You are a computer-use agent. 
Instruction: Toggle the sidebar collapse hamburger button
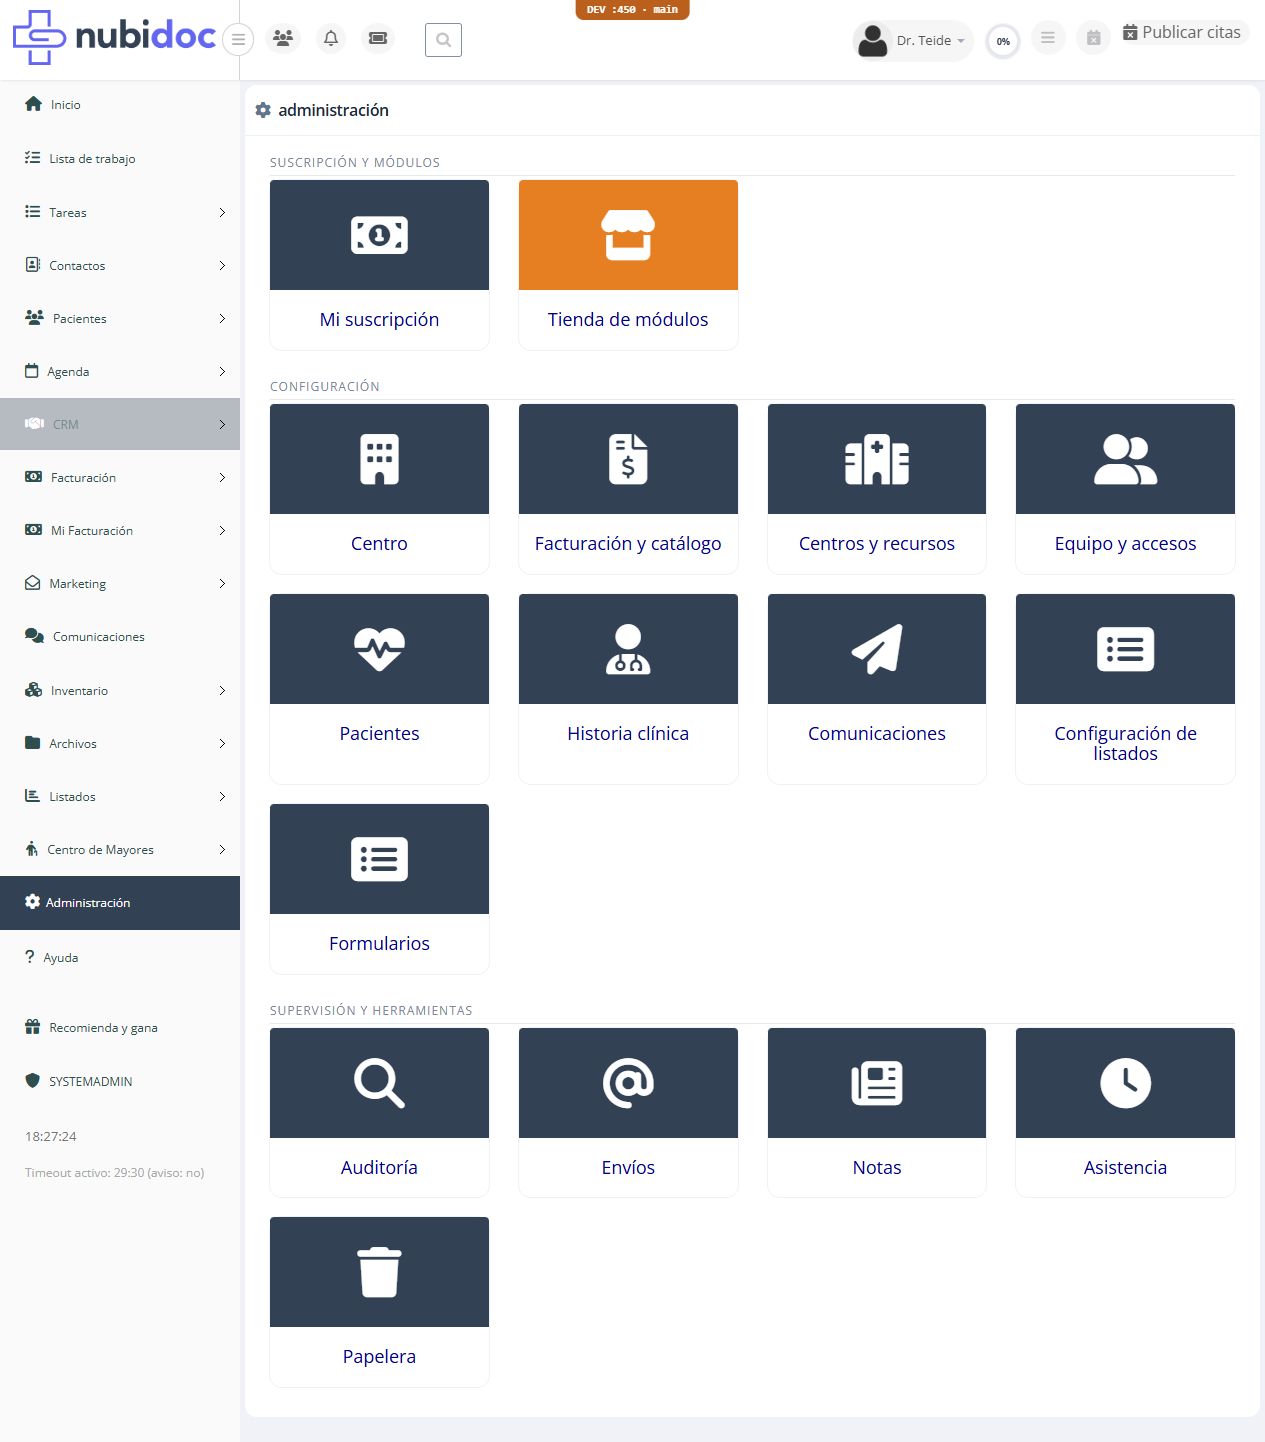click(x=238, y=40)
